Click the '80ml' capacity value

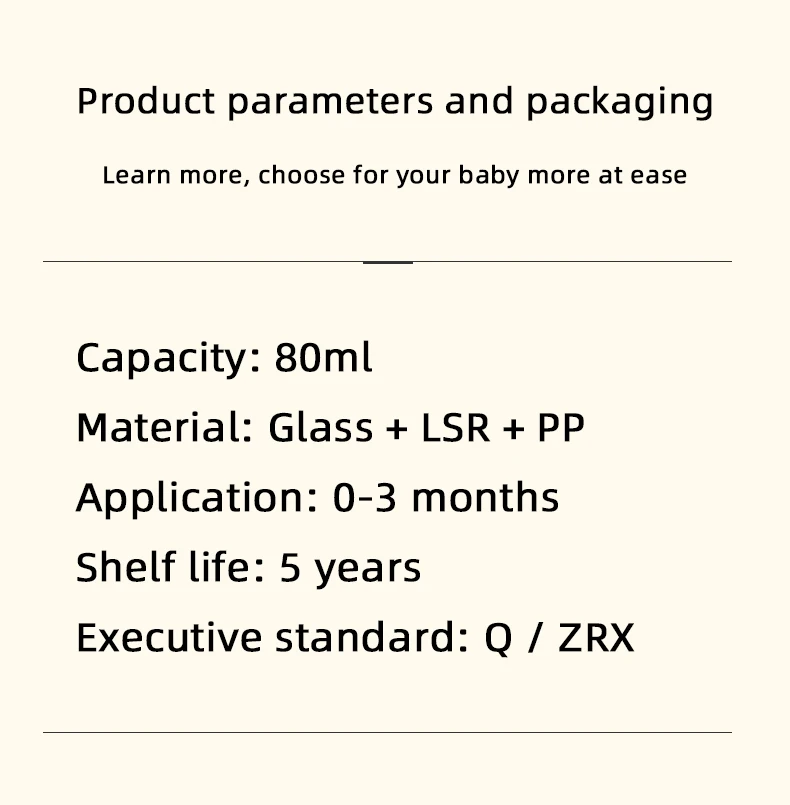tap(324, 358)
